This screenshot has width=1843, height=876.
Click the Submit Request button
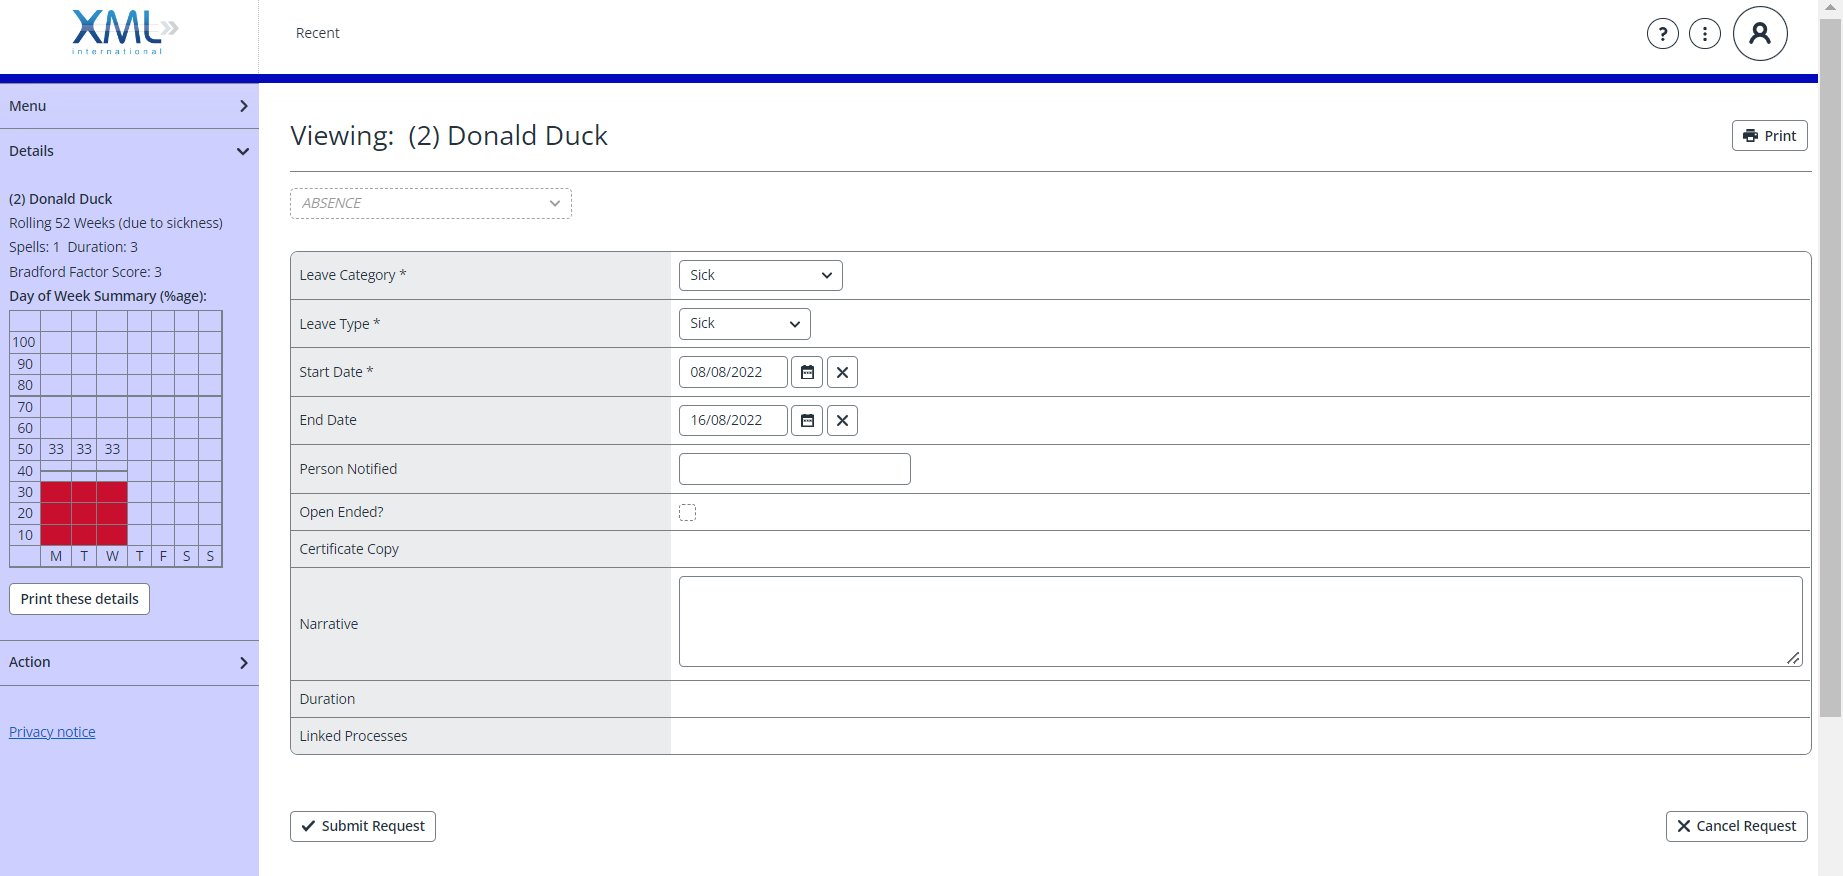tap(363, 826)
